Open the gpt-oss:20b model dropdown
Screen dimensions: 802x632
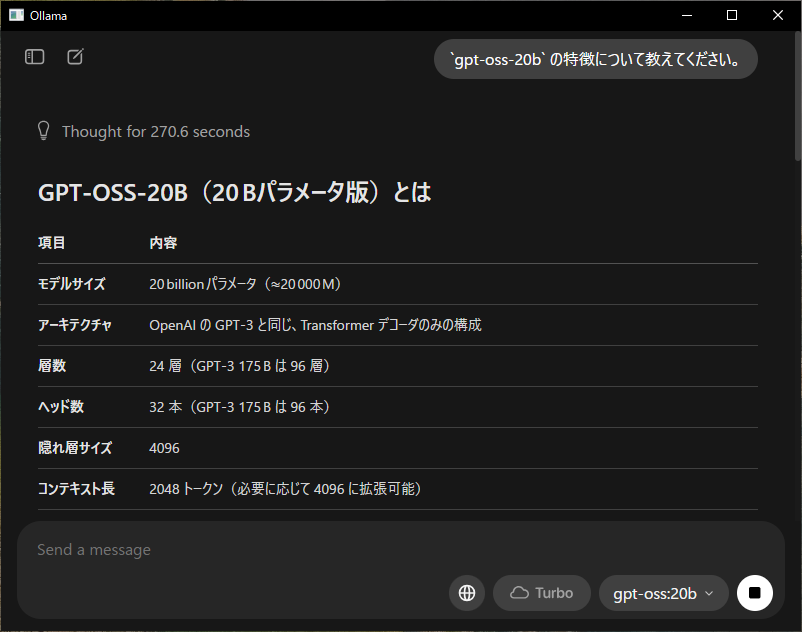click(663, 593)
